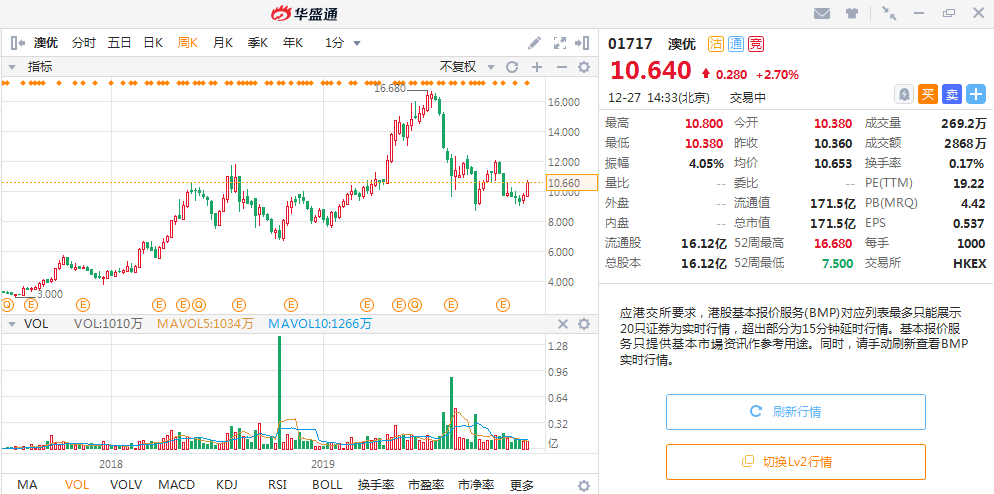Expand the 指标 indicator triangle
This screenshot has height=494, width=994.
click(x=11, y=67)
